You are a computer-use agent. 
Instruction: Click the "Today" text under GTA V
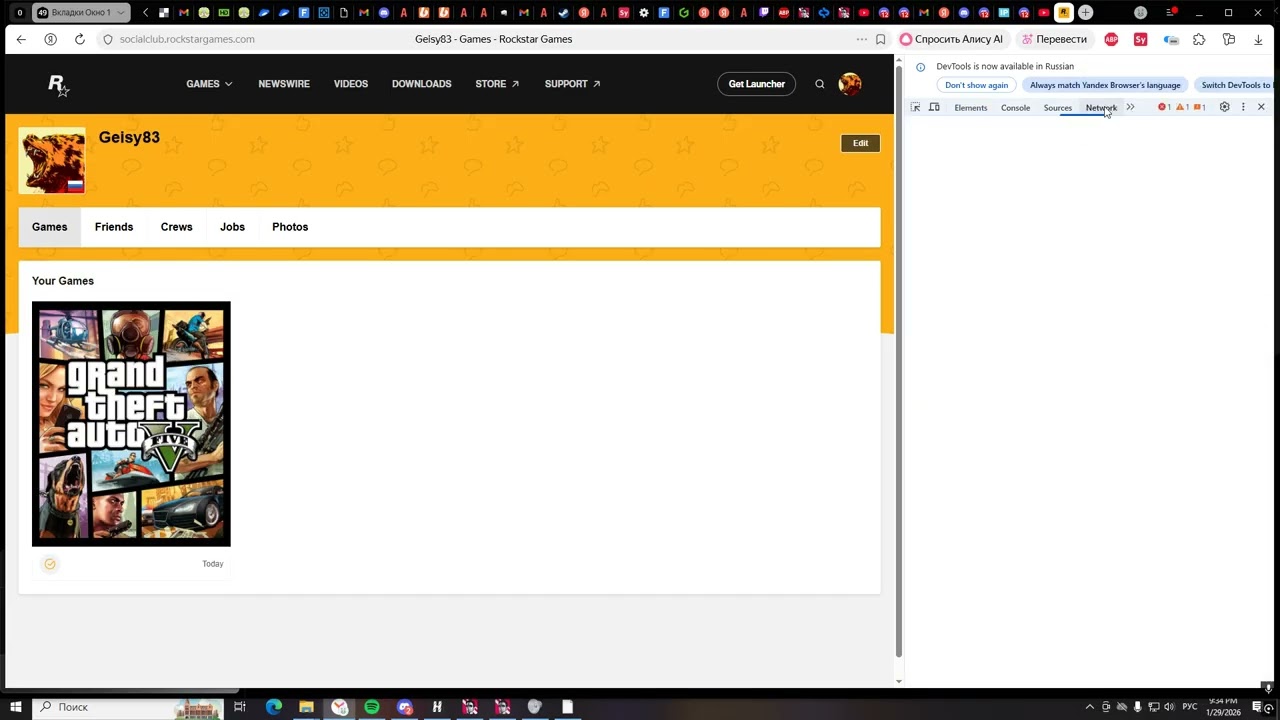213,564
